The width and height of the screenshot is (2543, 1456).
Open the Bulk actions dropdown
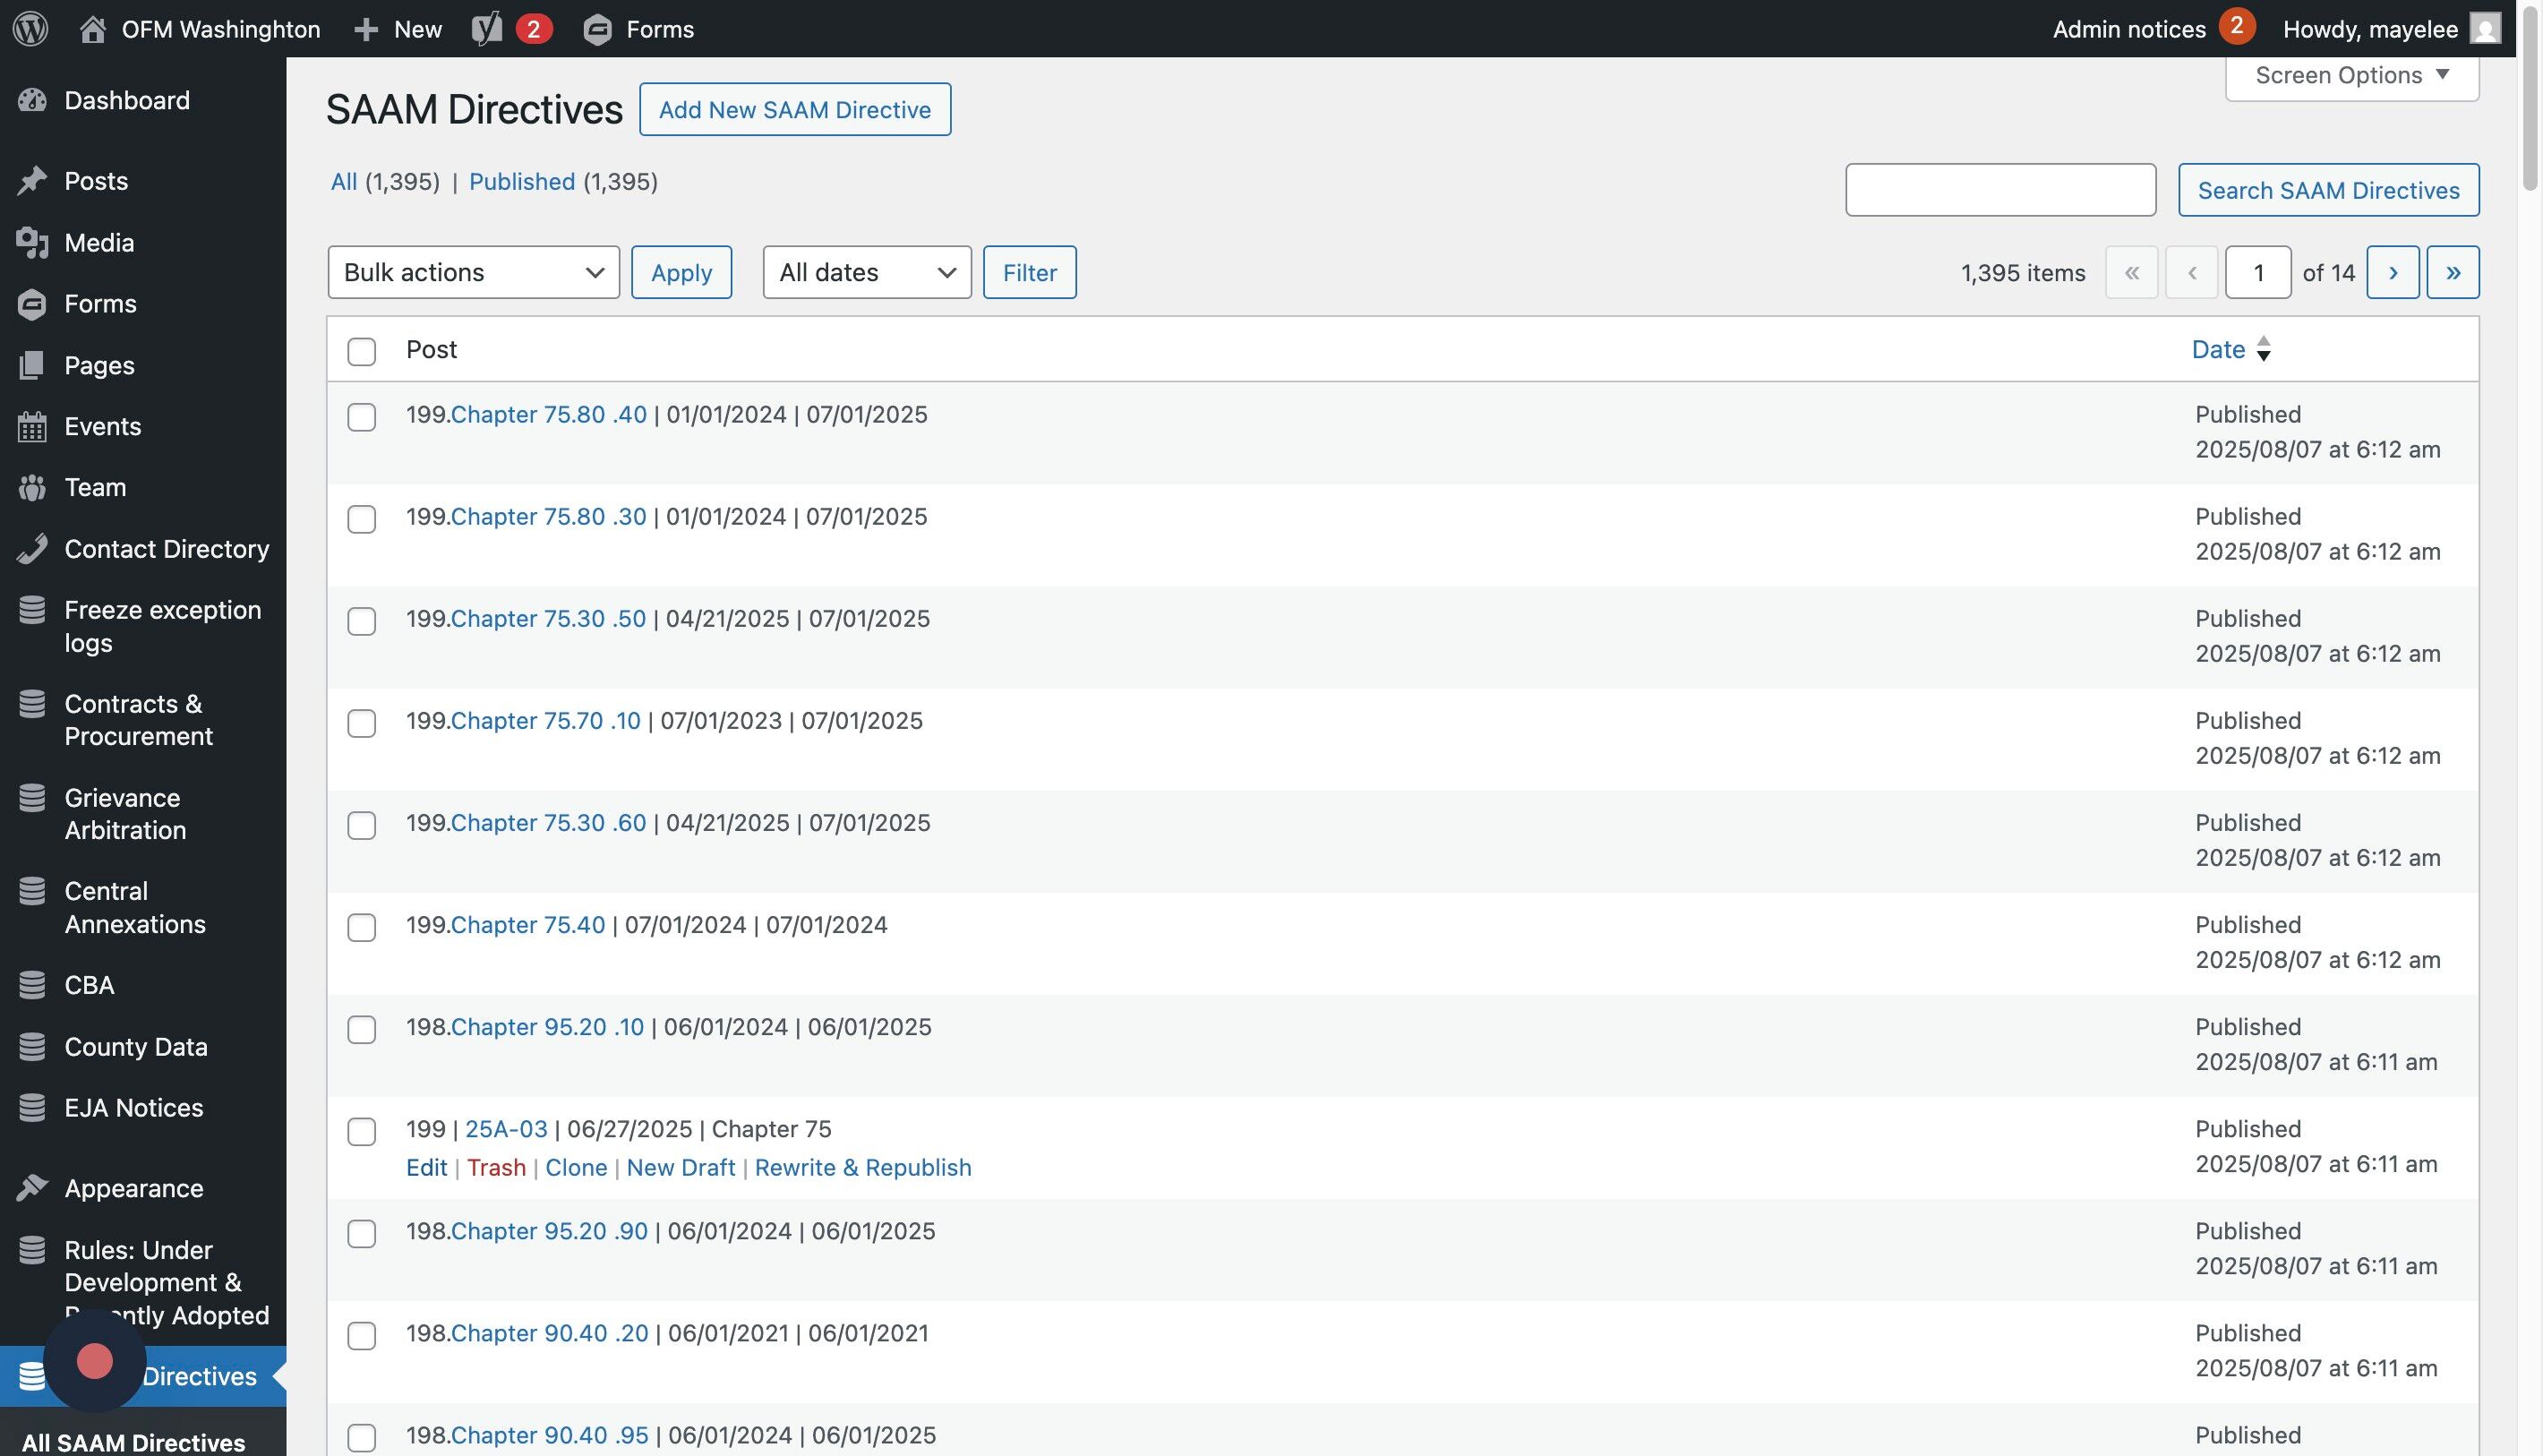(473, 272)
